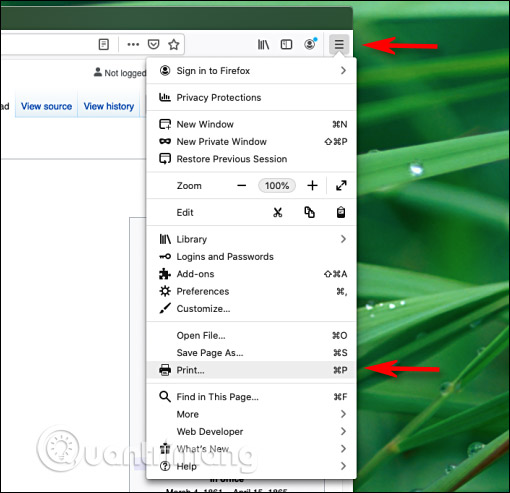Select Restore Previous Session
Screen dimensions: 510x493
(x=252, y=159)
